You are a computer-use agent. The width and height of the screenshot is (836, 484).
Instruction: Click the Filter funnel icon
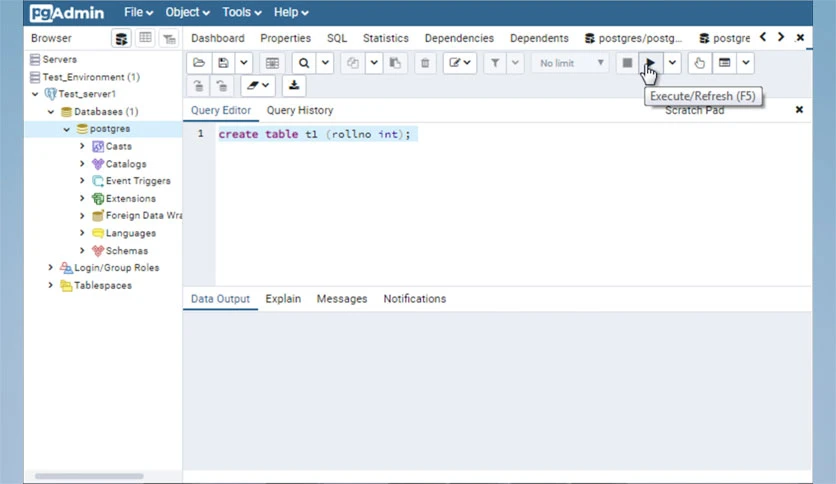point(495,63)
